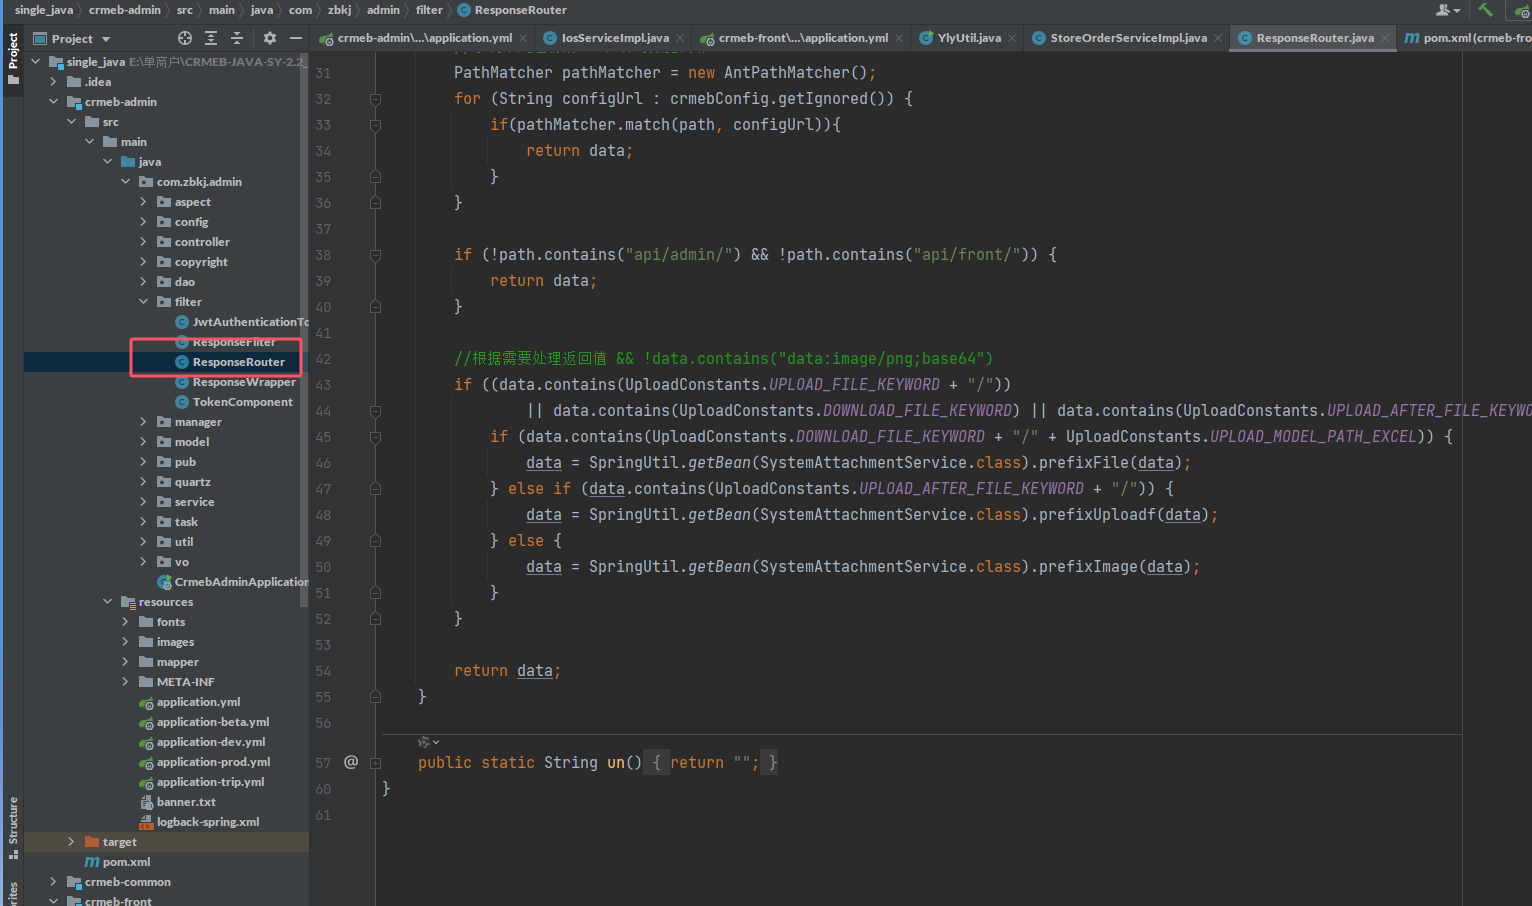Fold the if block at line 45

click(x=375, y=437)
